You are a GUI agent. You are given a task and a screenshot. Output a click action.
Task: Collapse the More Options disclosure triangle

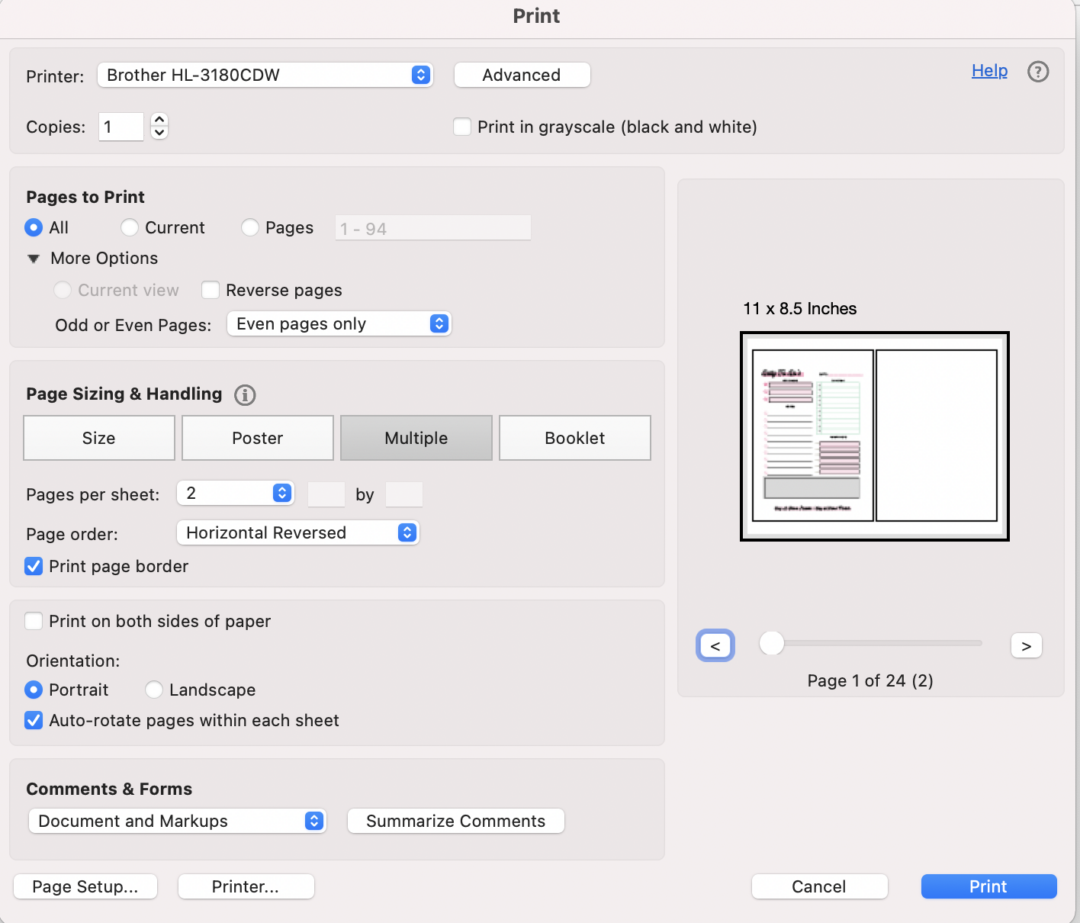pyautogui.click(x=33, y=258)
